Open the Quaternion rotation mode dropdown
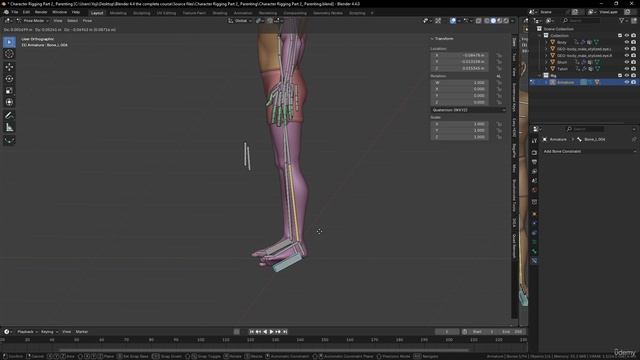 point(468,110)
